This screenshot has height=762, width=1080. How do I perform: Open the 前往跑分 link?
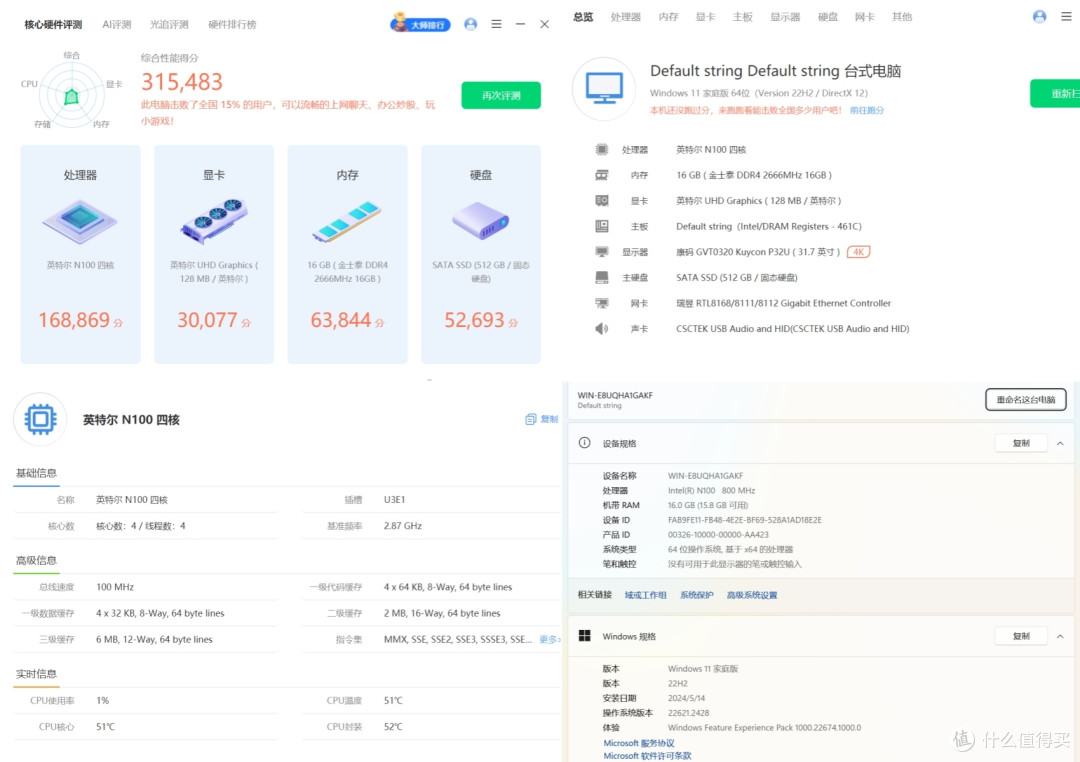click(x=866, y=110)
